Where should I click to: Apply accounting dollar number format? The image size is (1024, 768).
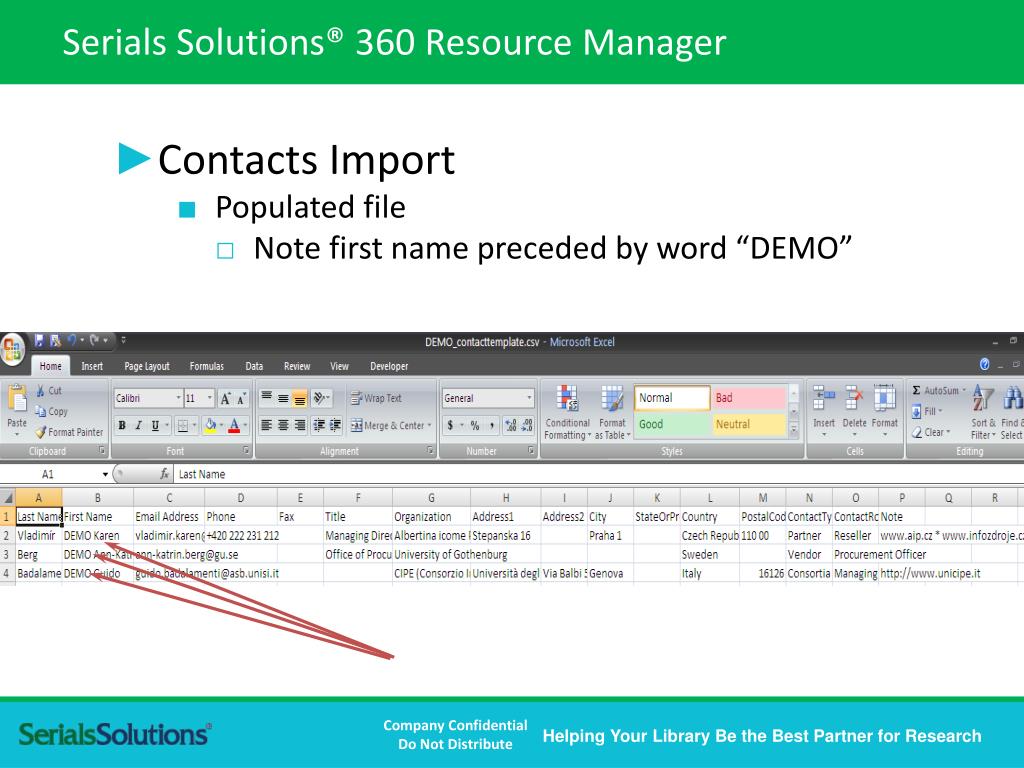pyautogui.click(x=450, y=425)
